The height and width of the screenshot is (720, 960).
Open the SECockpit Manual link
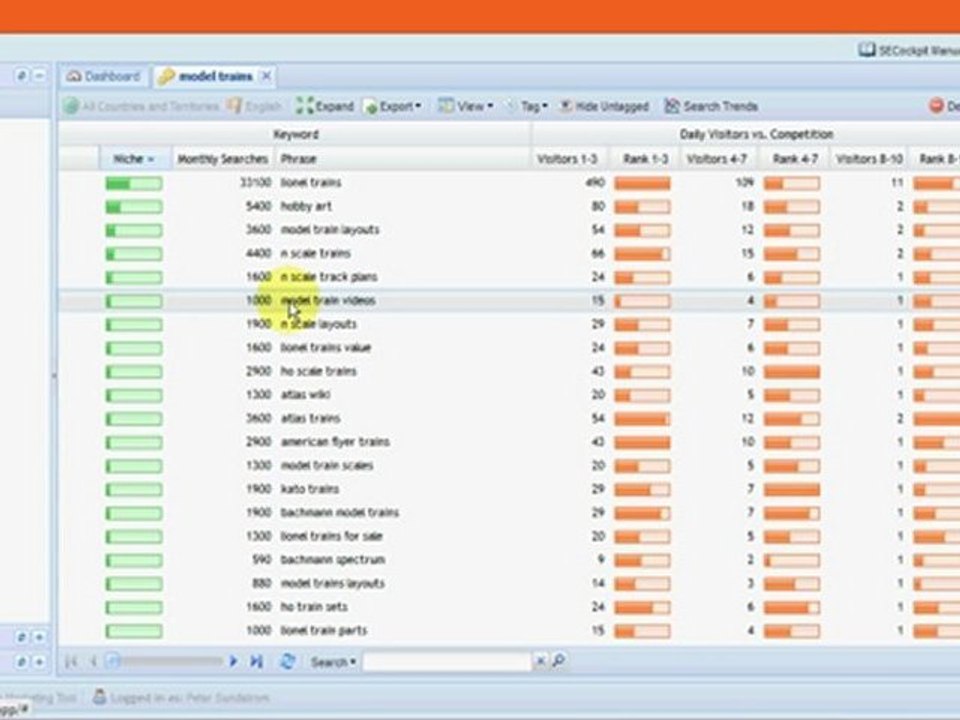tap(909, 50)
